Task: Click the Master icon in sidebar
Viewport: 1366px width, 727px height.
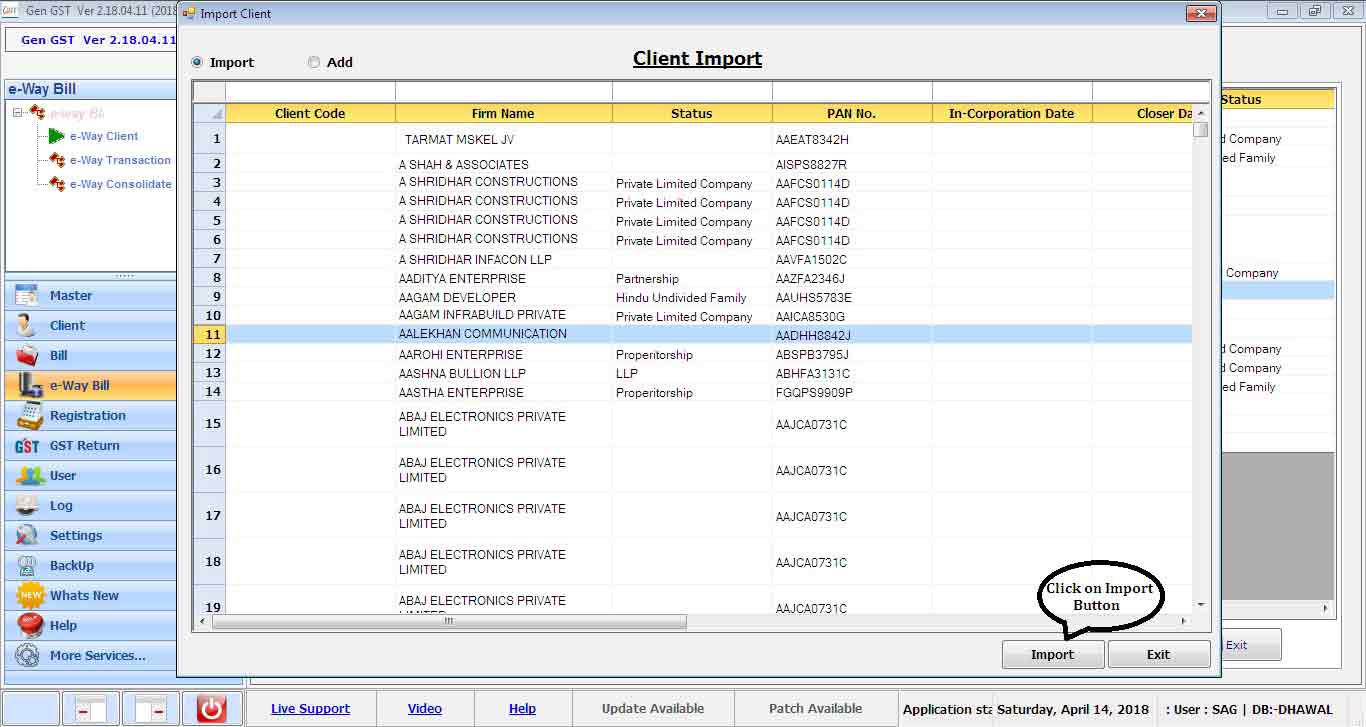Action: [27, 296]
